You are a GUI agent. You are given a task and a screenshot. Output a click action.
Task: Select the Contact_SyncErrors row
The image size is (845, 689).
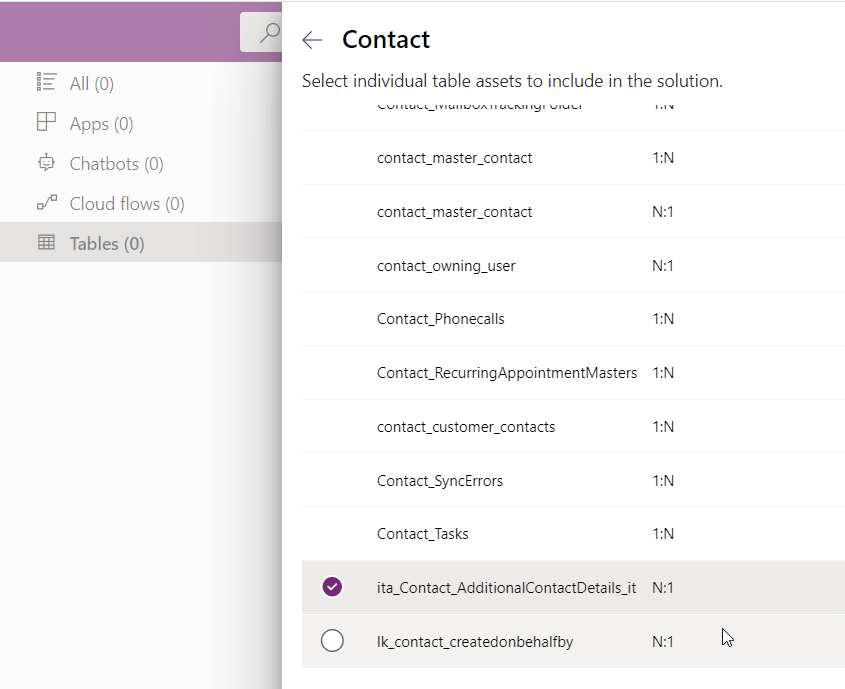click(440, 481)
